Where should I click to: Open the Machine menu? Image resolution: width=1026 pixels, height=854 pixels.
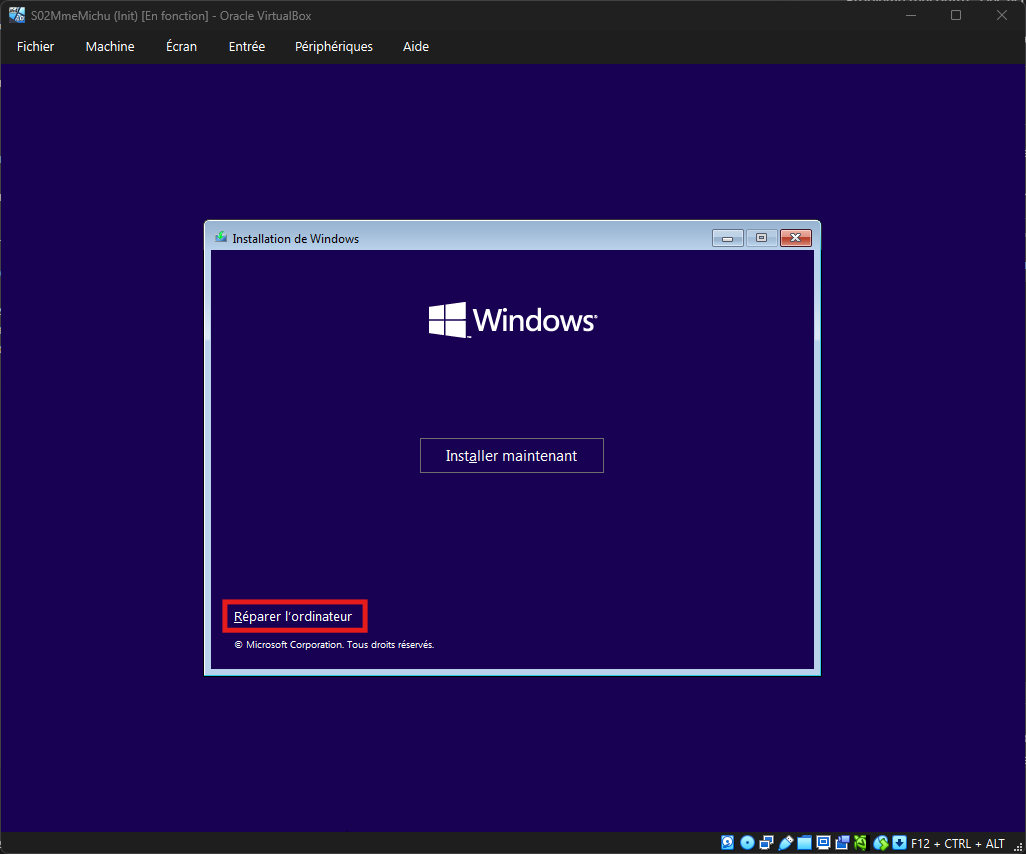point(110,46)
